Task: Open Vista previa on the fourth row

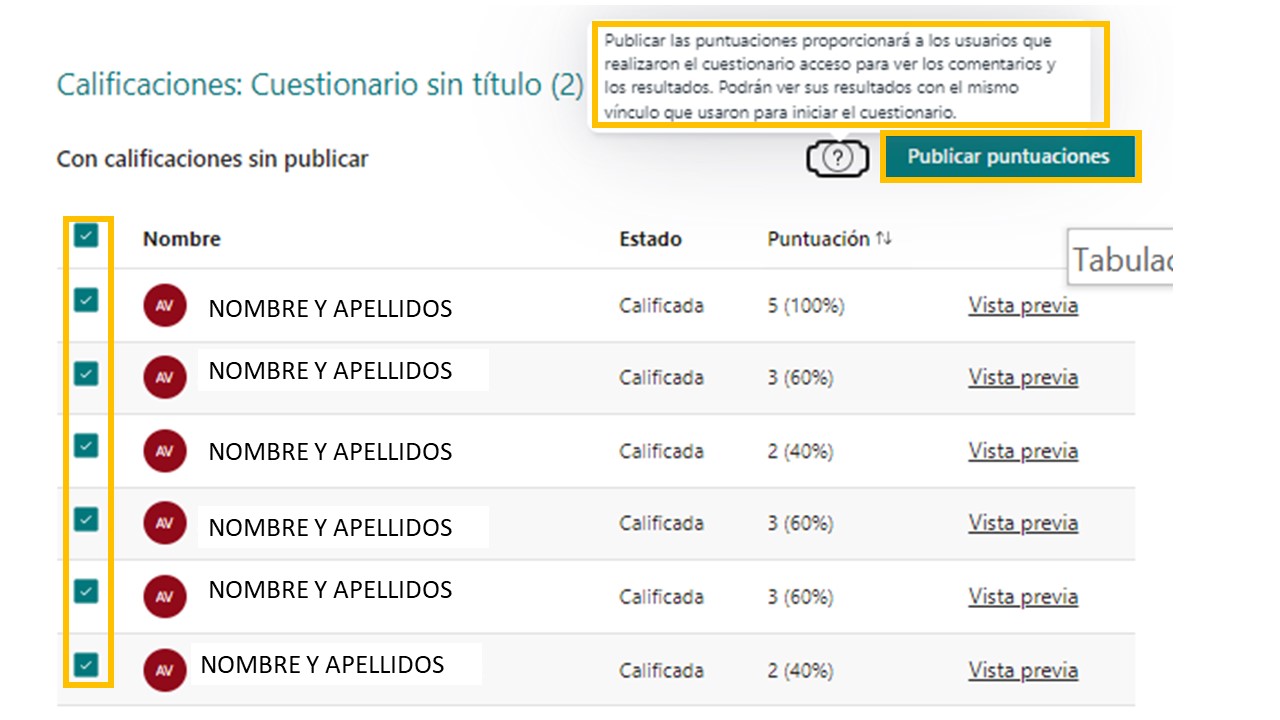Action: pos(1022,523)
